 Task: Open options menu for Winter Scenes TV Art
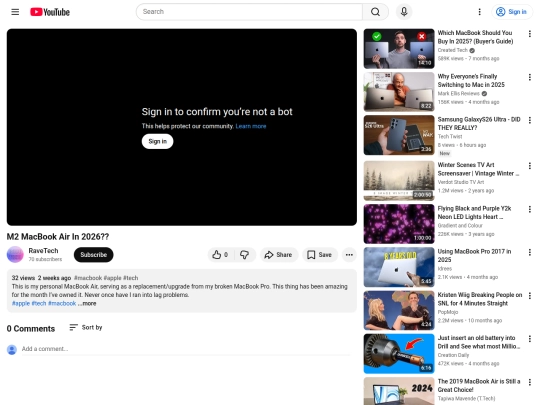(530, 166)
